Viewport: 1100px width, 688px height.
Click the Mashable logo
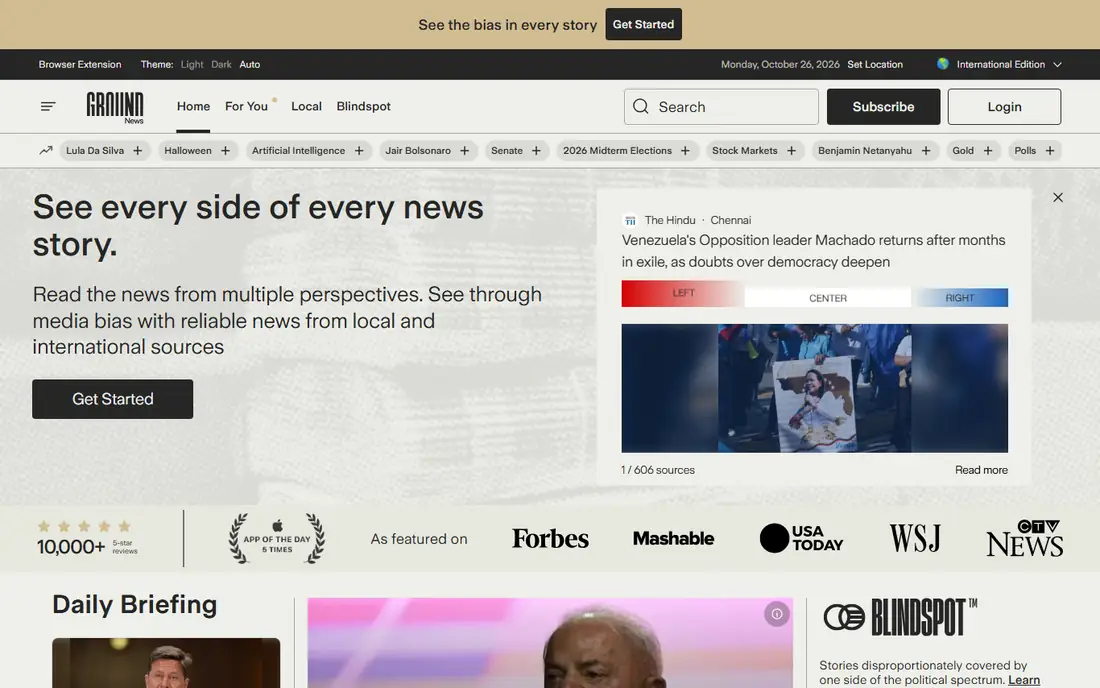point(673,539)
